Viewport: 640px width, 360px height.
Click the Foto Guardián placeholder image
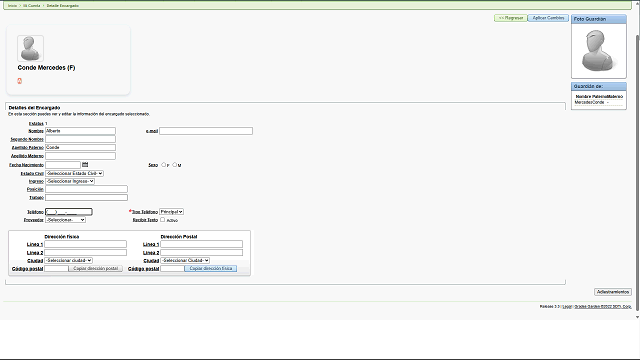(x=598, y=51)
